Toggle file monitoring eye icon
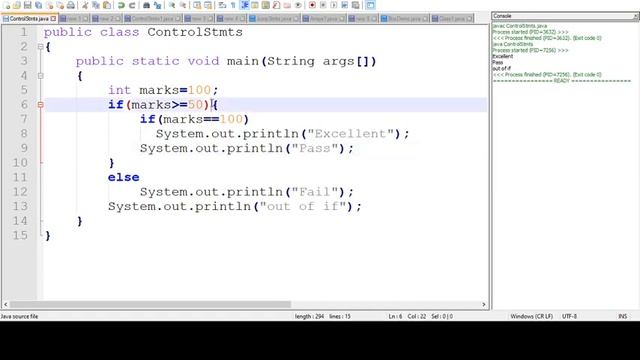640x360 pixels. 298,5
